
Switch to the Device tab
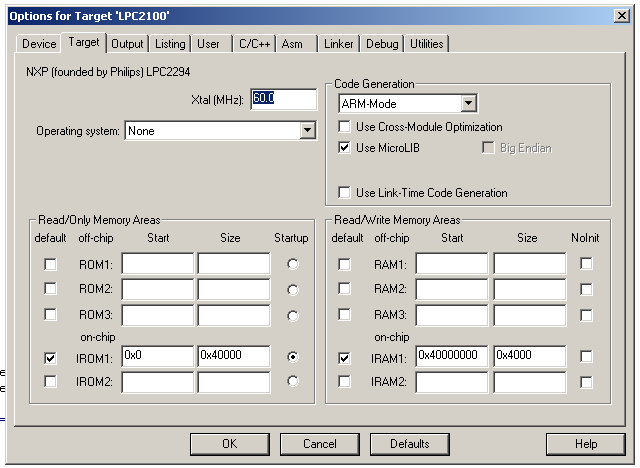(x=39, y=44)
